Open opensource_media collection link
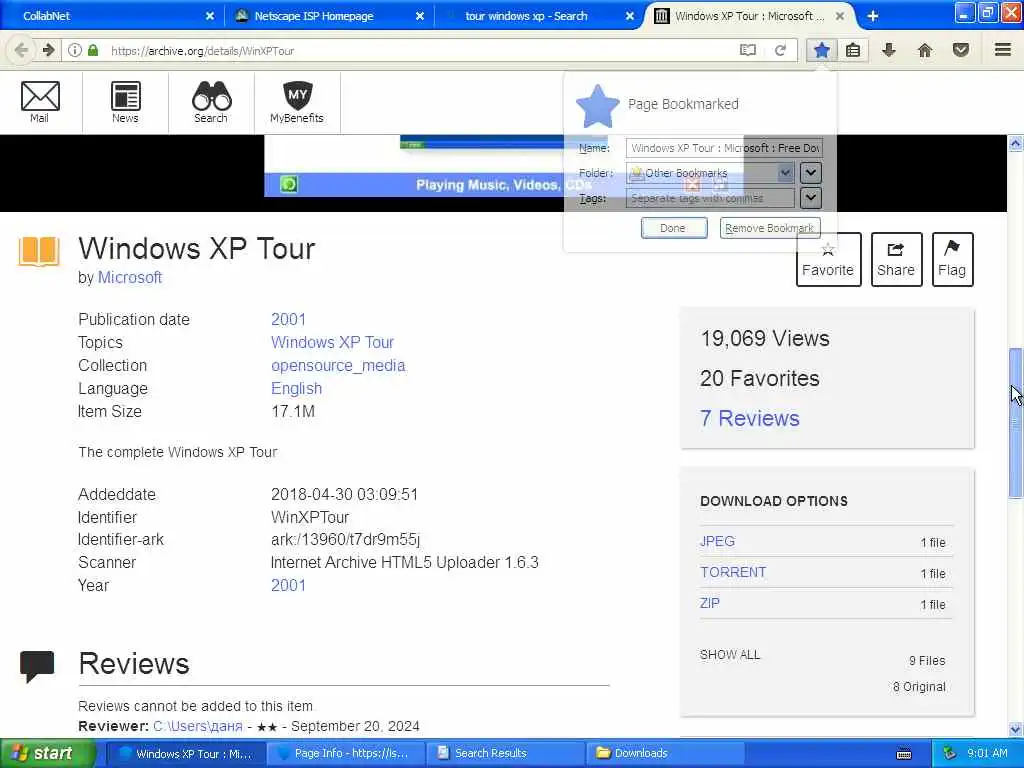The image size is (1024, 768). [x=338, y=365]
